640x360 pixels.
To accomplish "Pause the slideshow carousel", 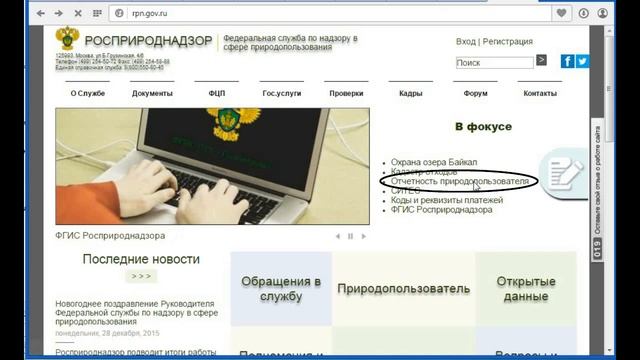I will pos(350,236).
